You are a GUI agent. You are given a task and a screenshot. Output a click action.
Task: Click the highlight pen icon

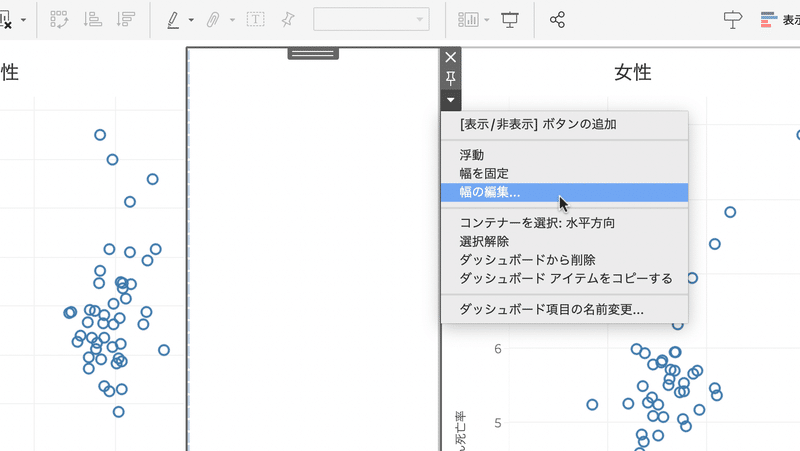click(x=173, y=20)
